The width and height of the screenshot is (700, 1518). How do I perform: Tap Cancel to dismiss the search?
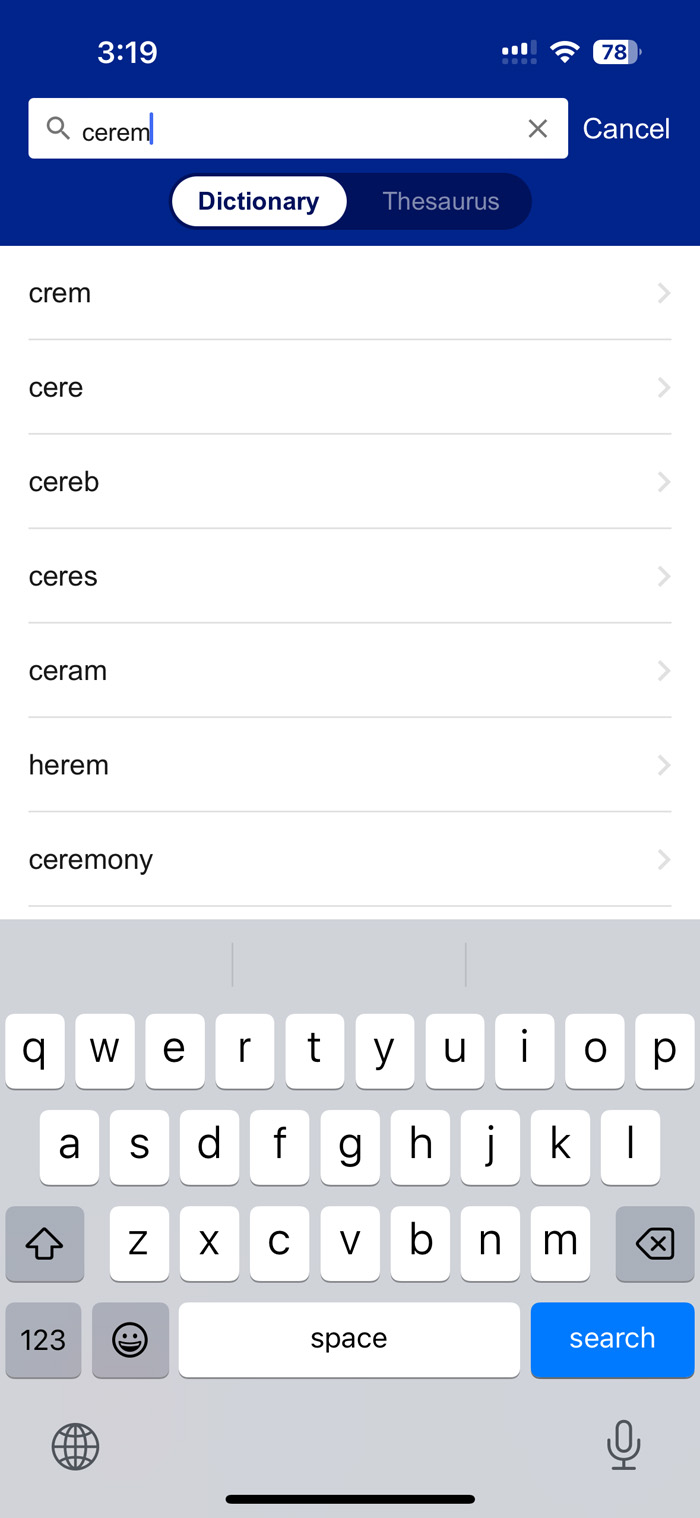(626, 128)
